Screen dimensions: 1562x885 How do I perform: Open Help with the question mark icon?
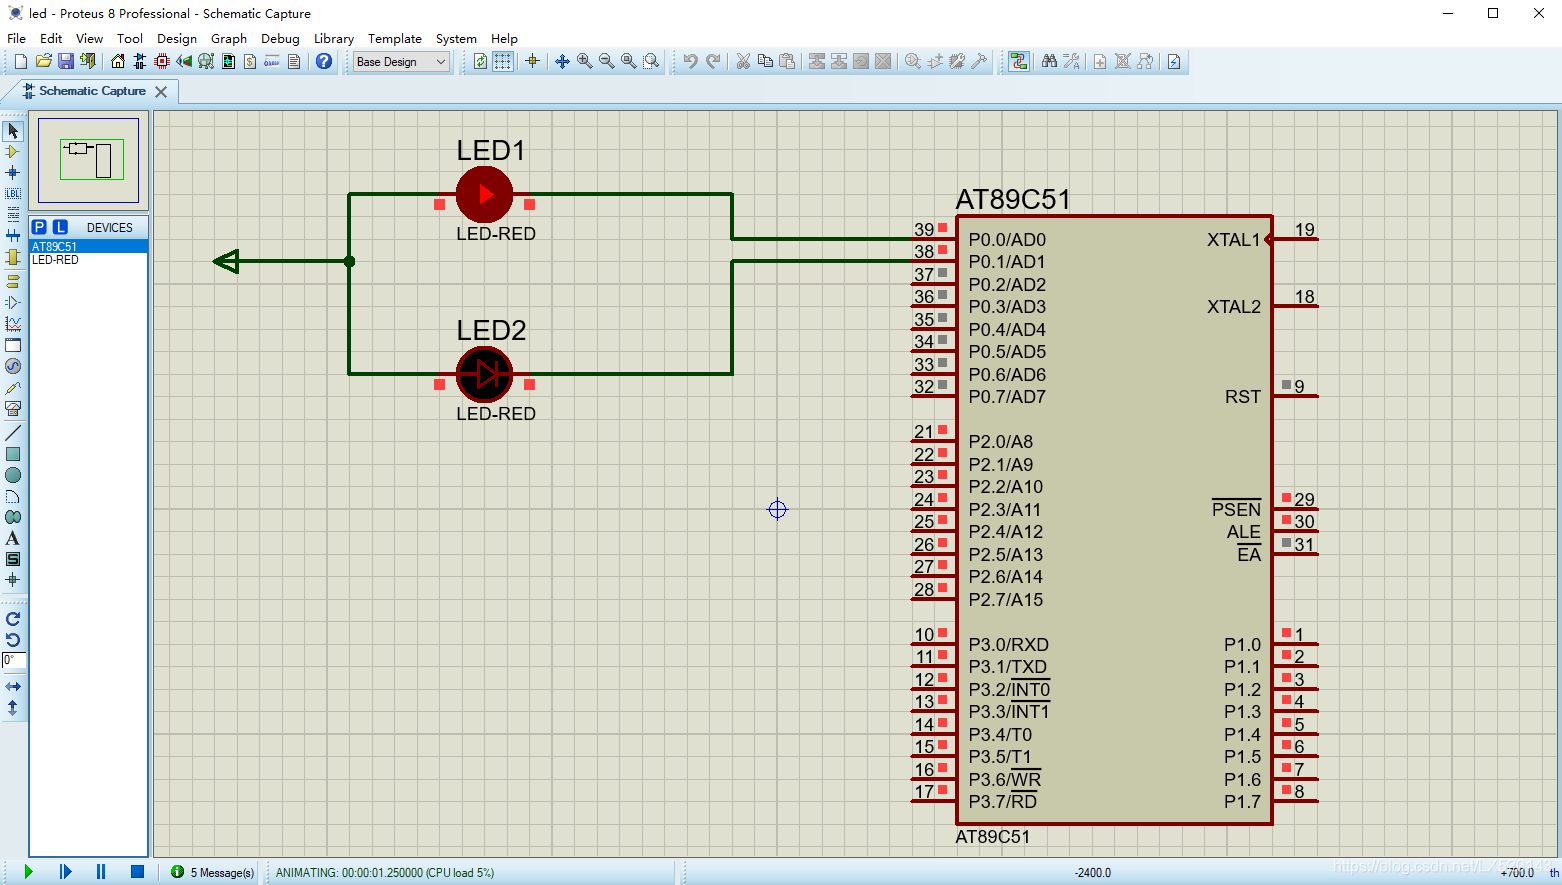(324, 61)
